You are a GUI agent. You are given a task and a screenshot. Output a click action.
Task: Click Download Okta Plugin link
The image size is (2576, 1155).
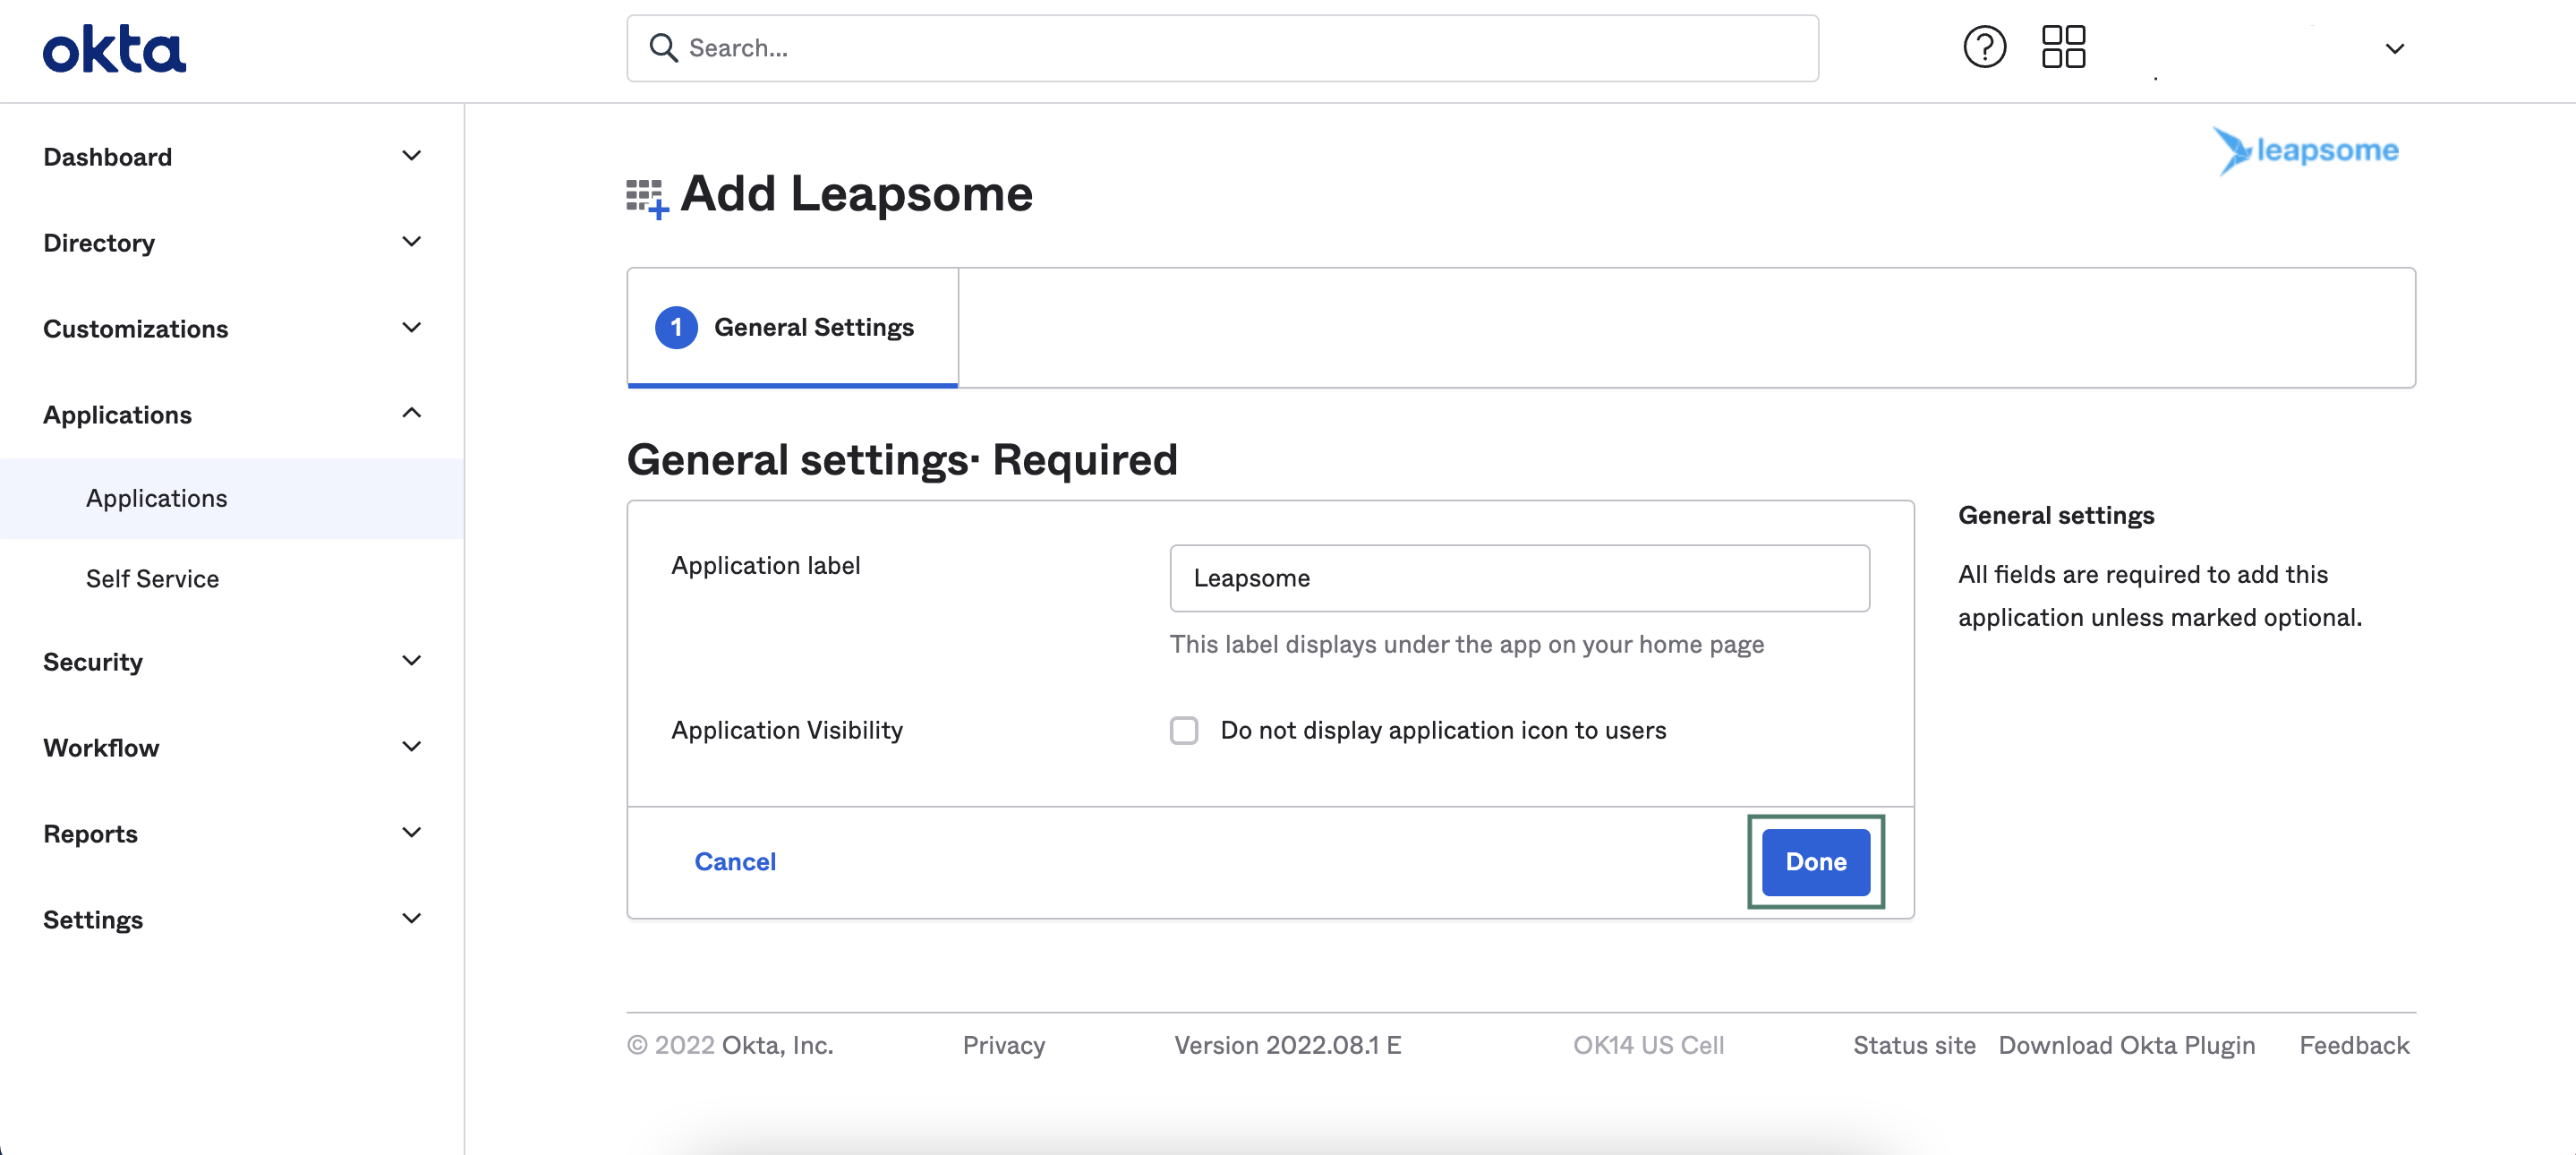2126,1045
